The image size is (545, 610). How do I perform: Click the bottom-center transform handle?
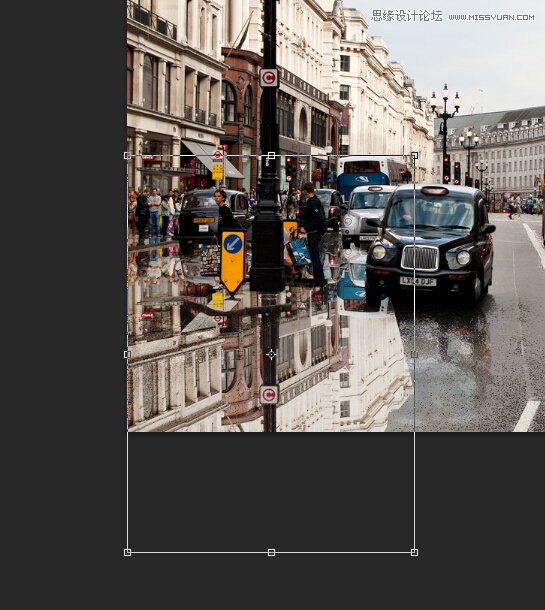click(272, 552)
